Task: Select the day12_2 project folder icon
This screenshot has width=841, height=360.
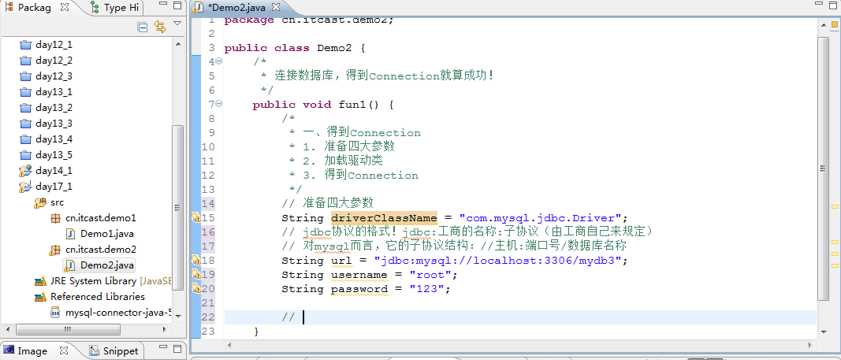Action: coord(25,60)
